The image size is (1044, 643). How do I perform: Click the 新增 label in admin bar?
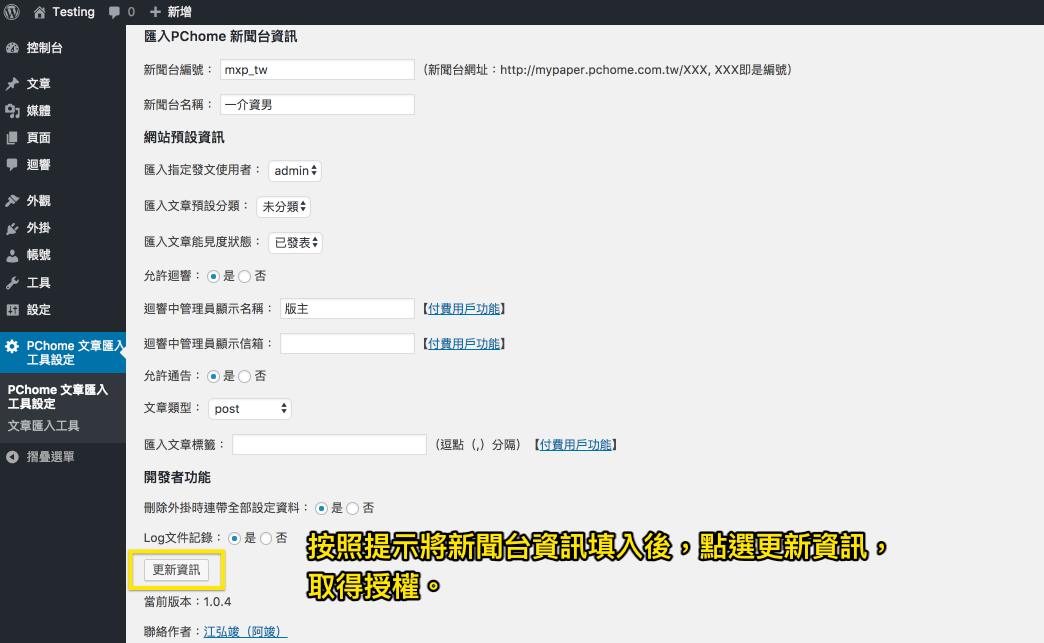tap(179, 12)
